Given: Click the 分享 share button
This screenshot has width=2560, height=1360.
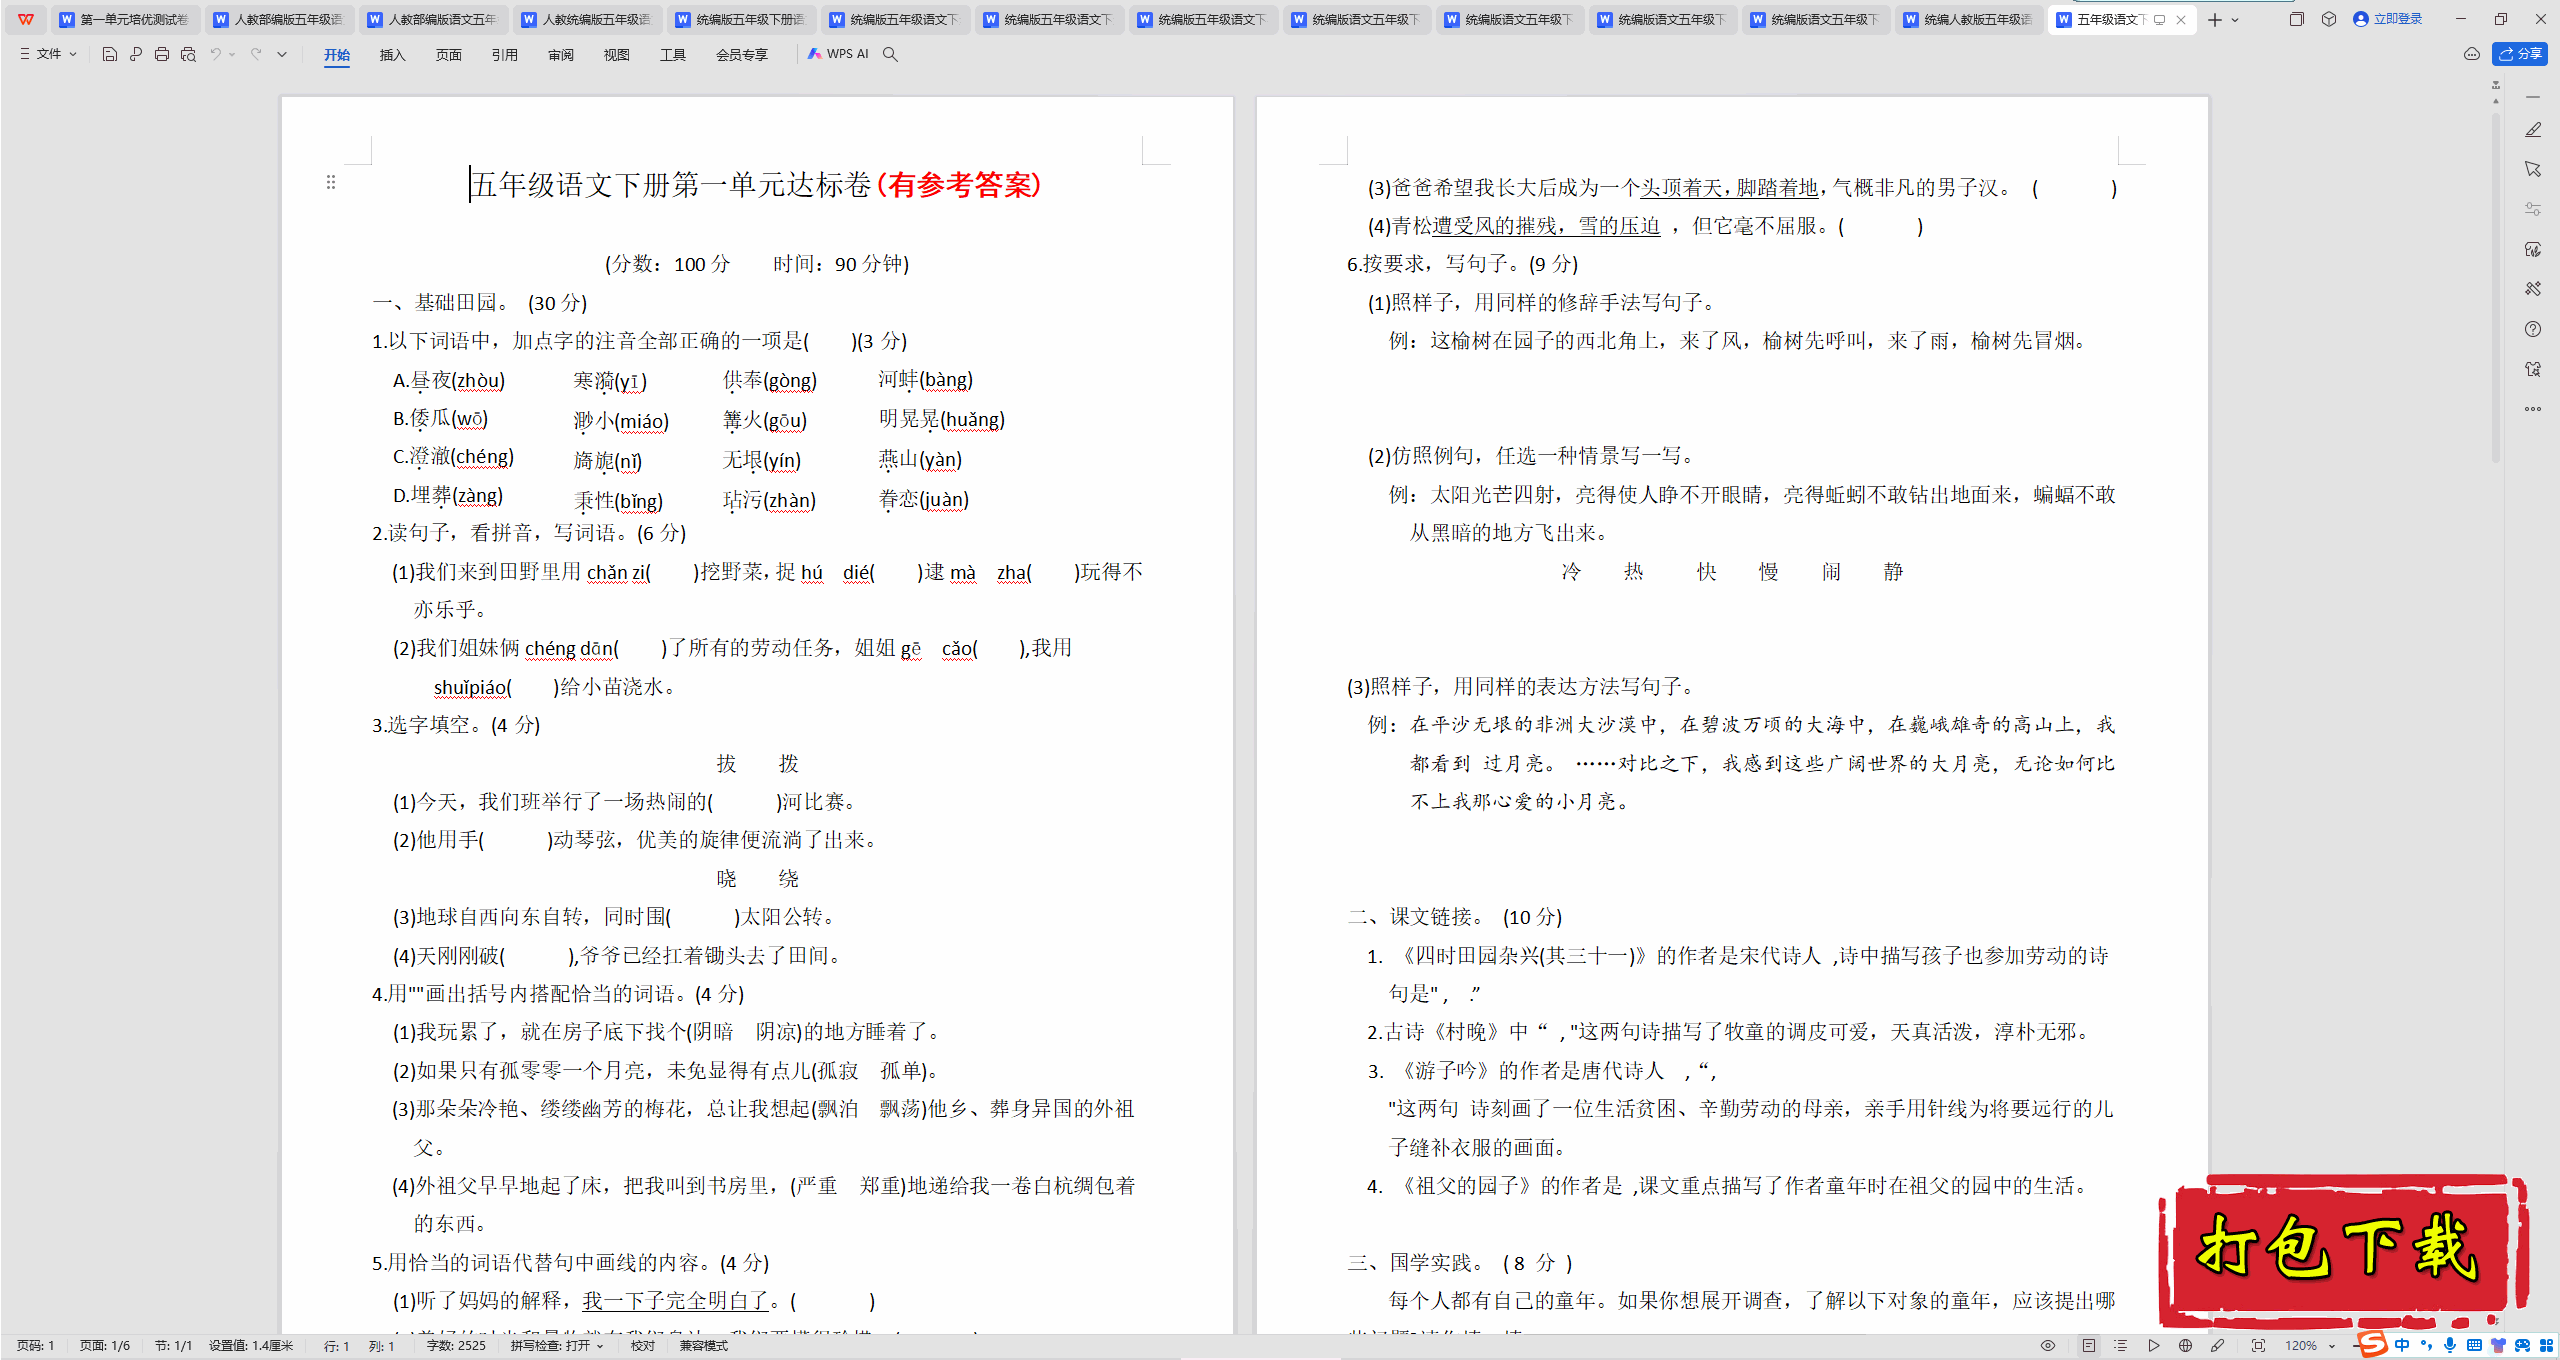Looking at the screenshot, I should (2520, 54).
